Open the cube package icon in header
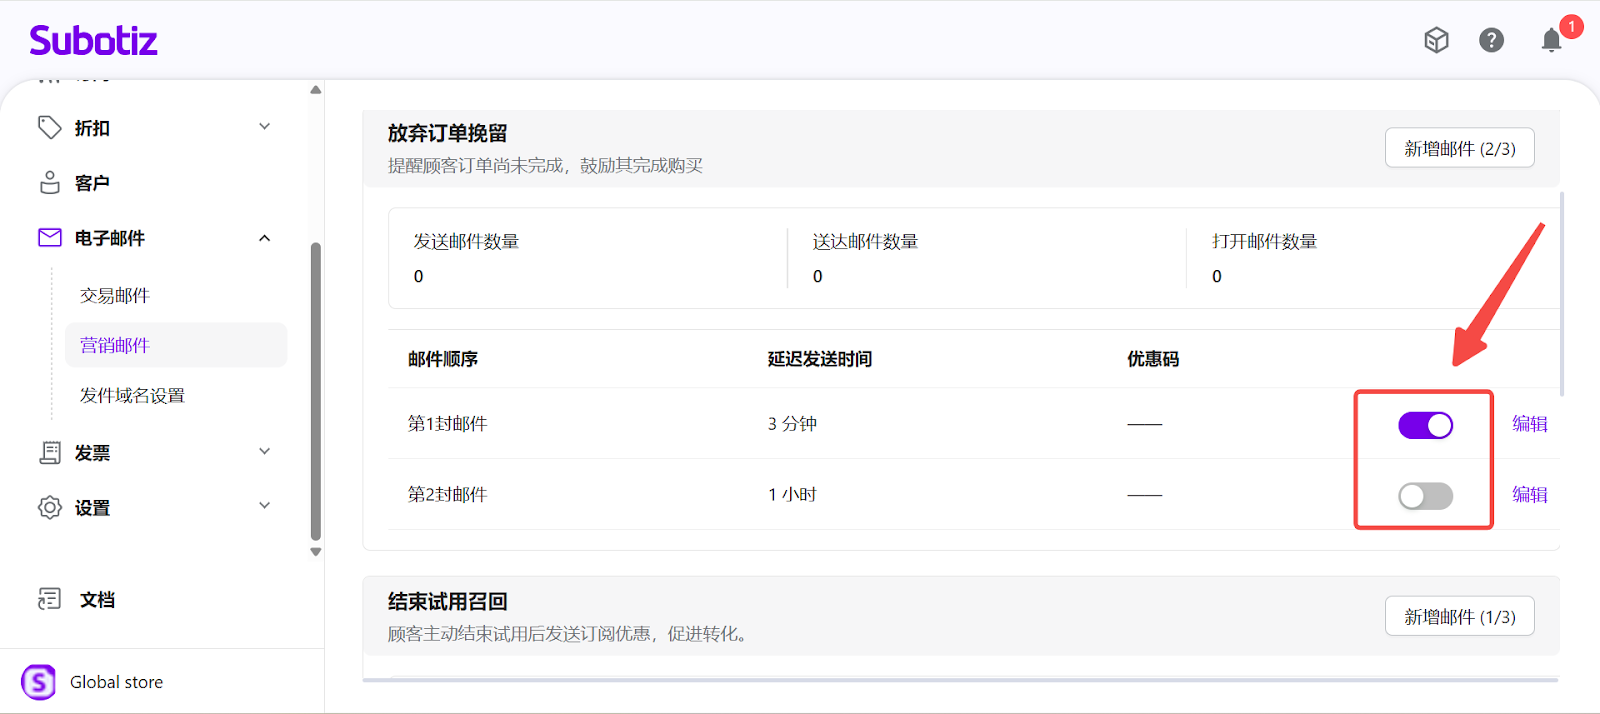The height and width of the screenshot is (714, 1600). [1436, 40]
